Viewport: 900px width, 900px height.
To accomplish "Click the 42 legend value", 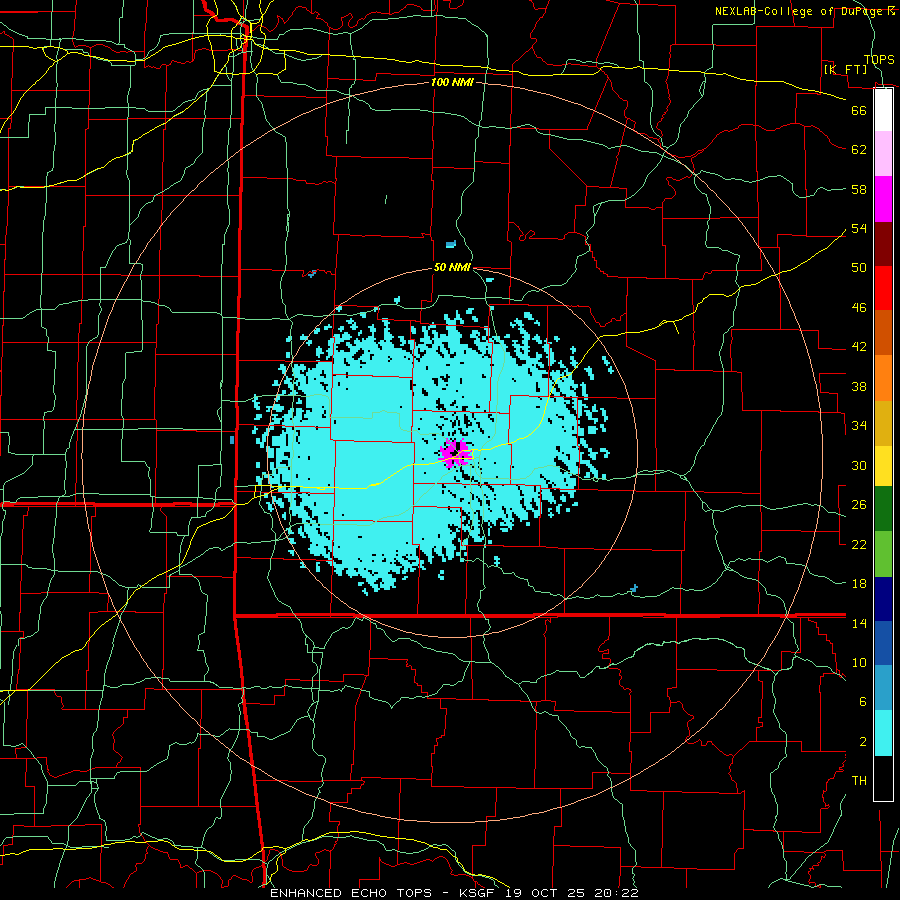I will [x=859, y=346].
